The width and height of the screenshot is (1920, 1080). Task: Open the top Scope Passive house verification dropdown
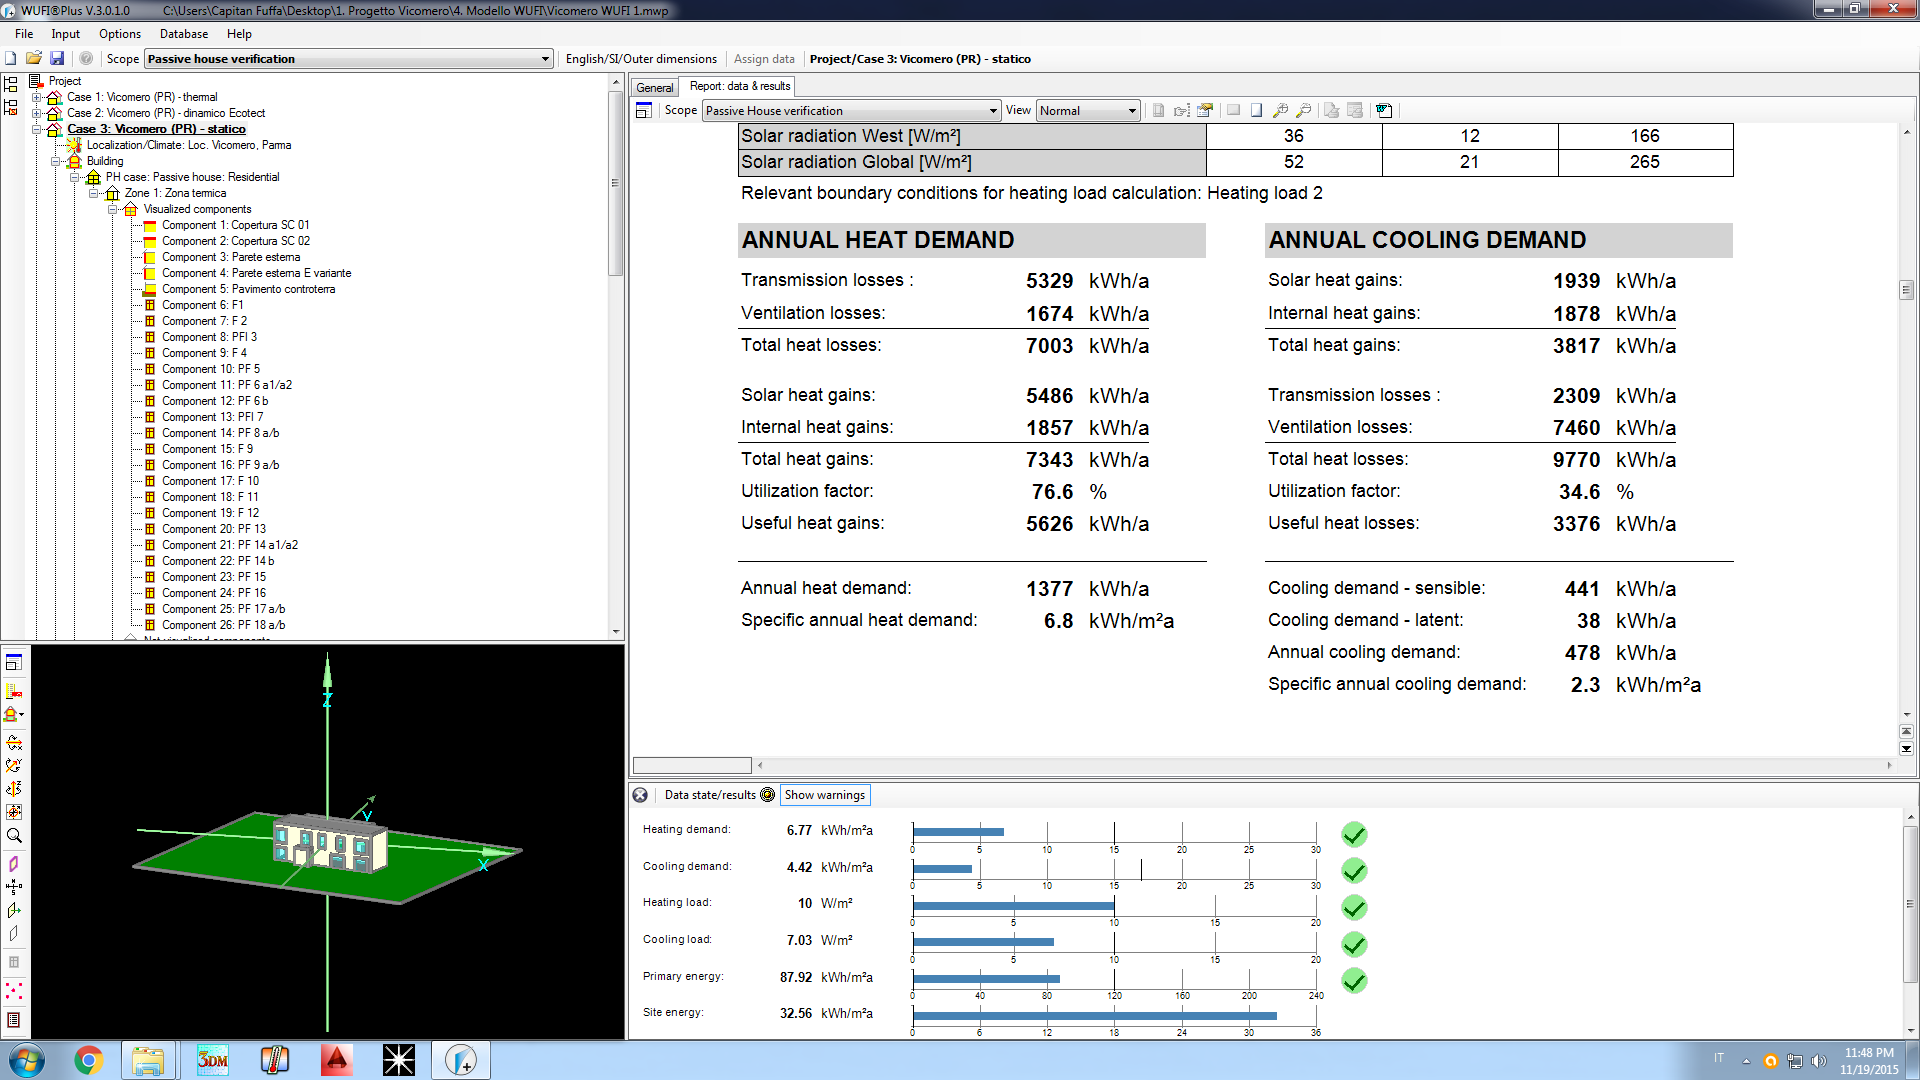click(x=545, y=59)
